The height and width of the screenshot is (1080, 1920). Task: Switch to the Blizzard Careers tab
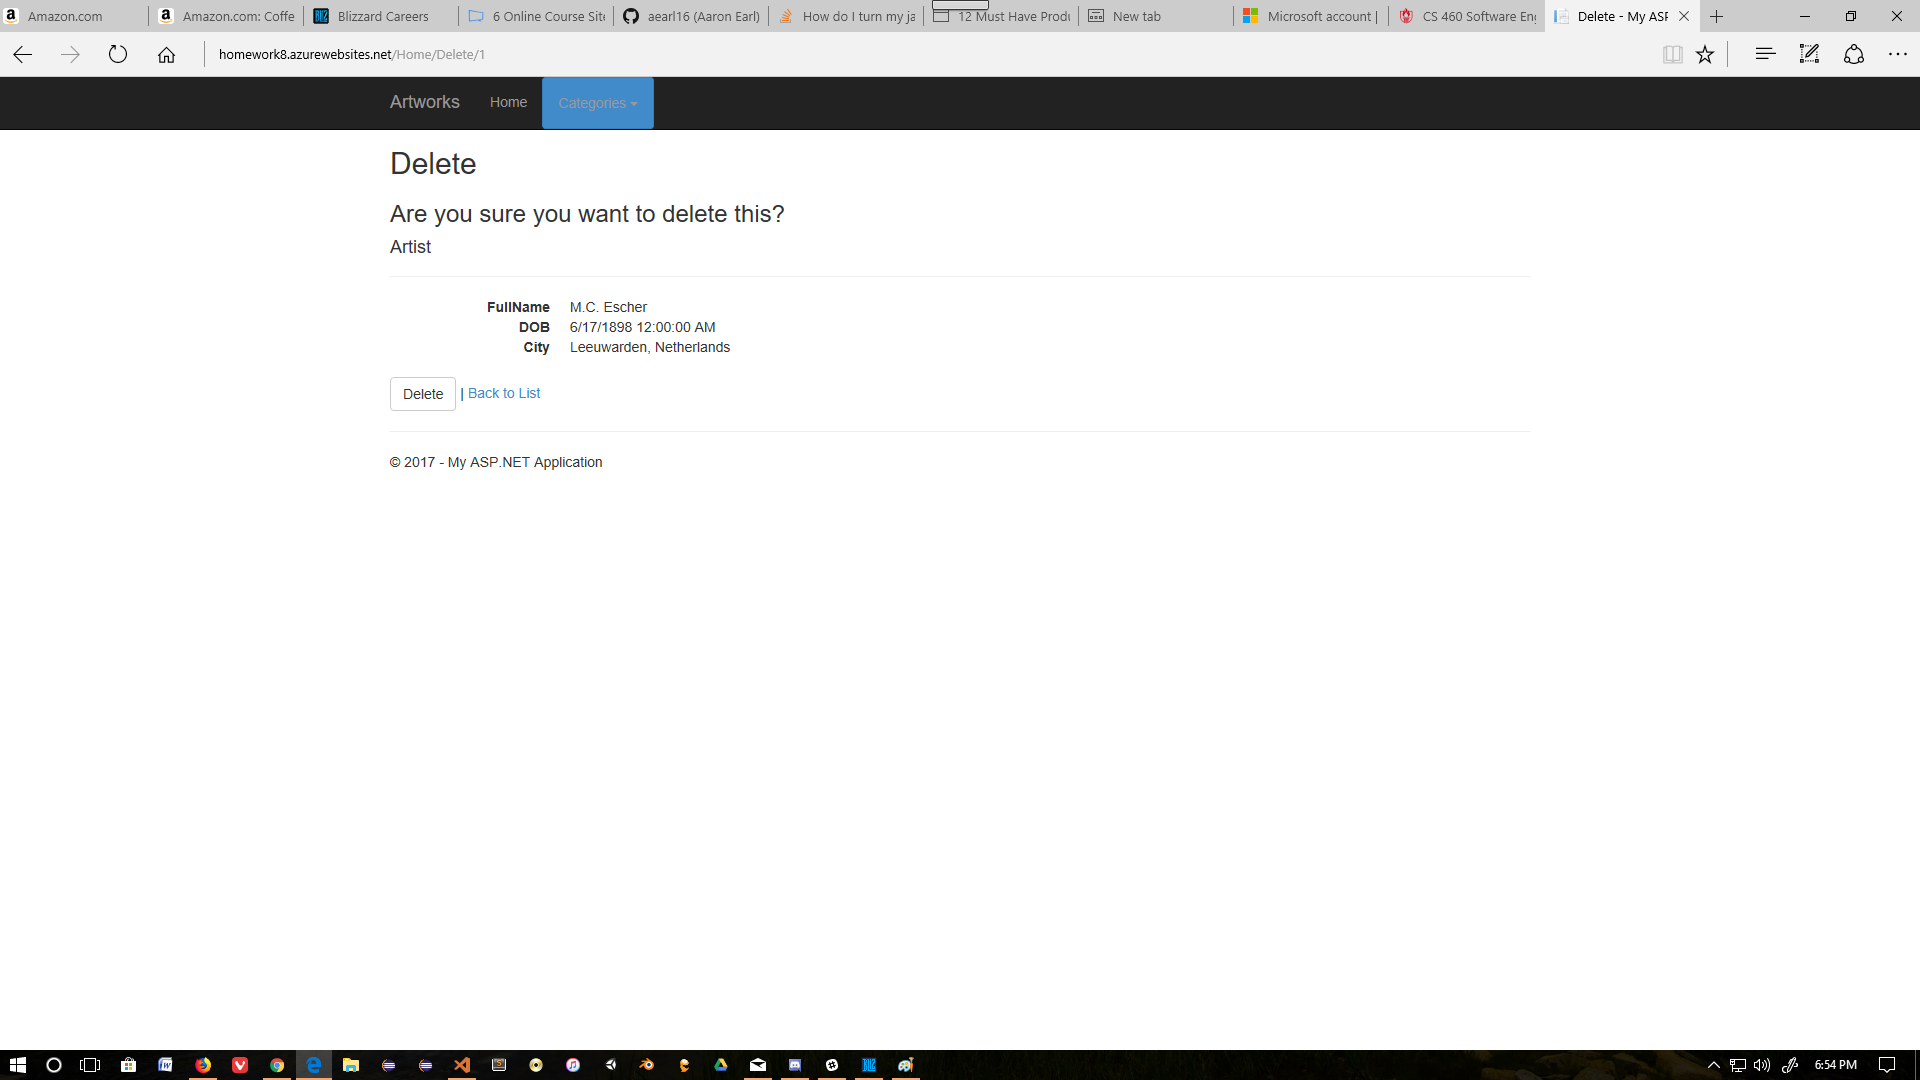tap(382, 16)
